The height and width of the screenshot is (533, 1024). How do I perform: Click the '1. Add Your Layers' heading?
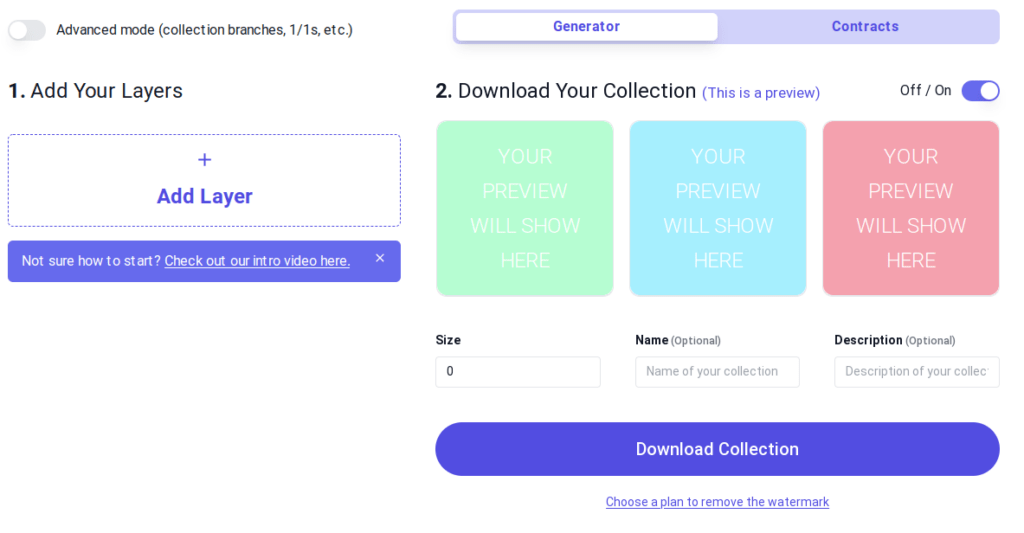point(95,91)
